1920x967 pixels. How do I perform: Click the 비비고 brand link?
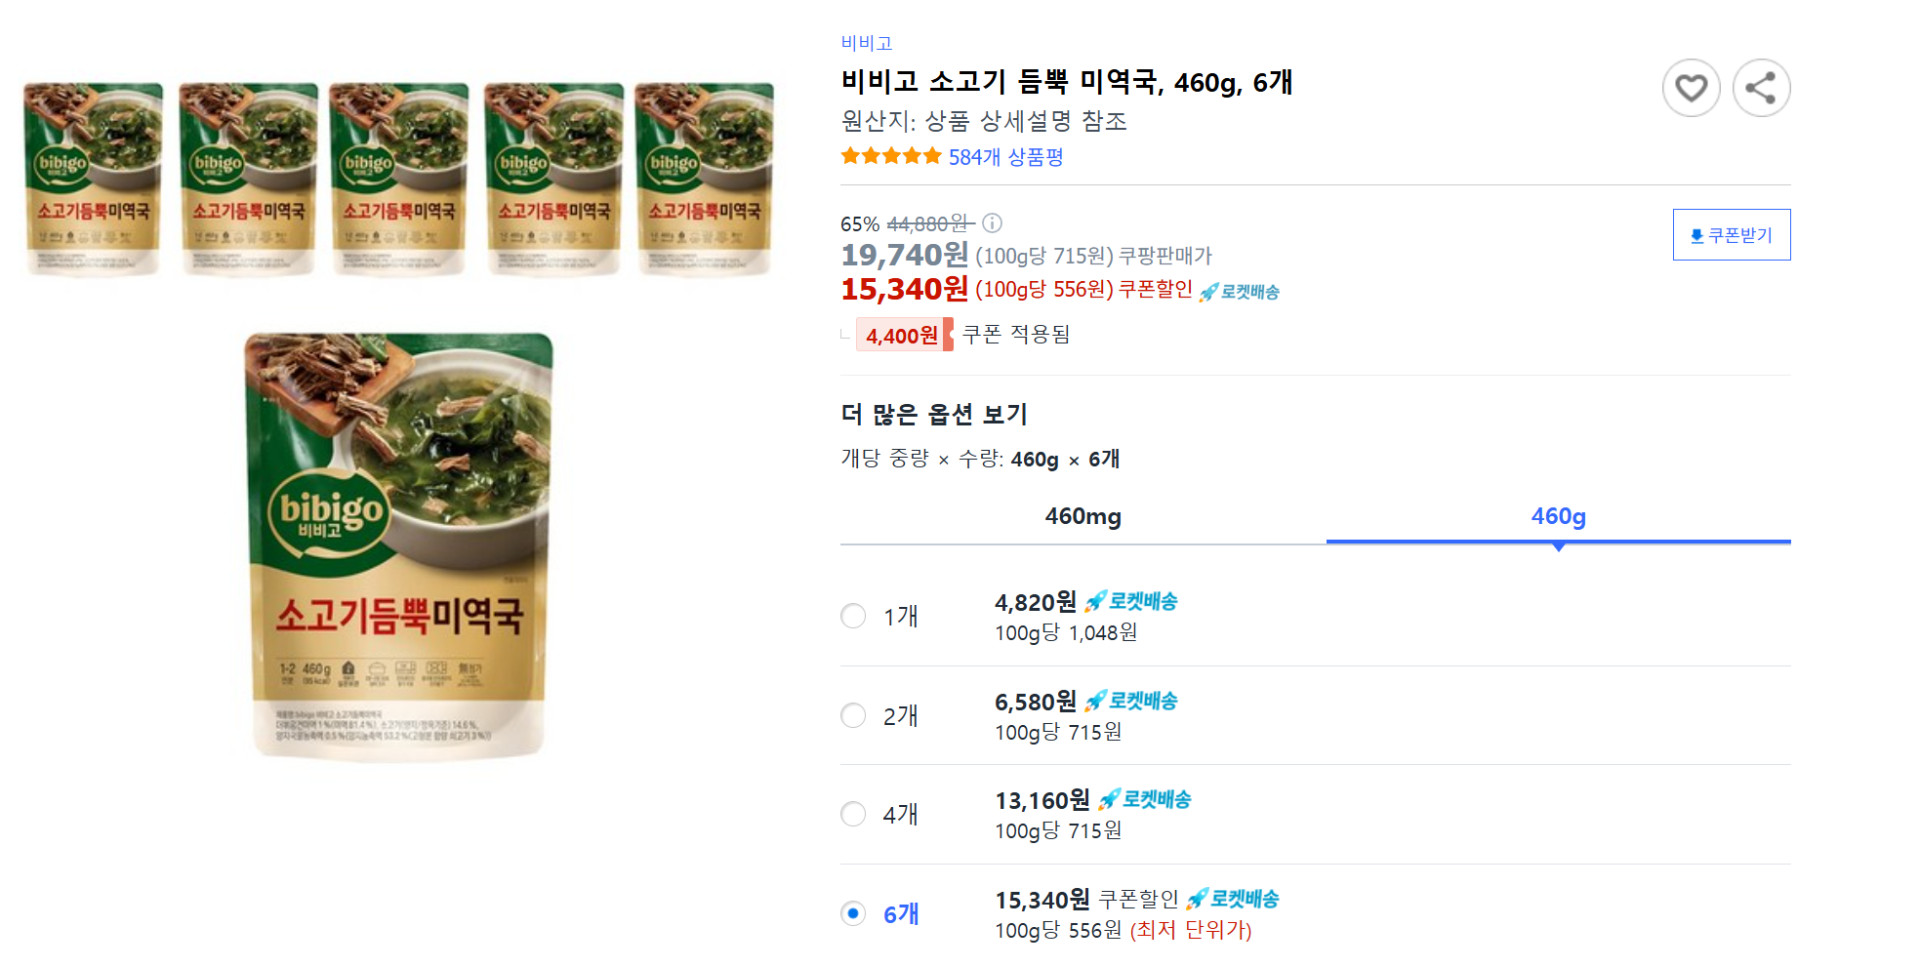point(867,42)
